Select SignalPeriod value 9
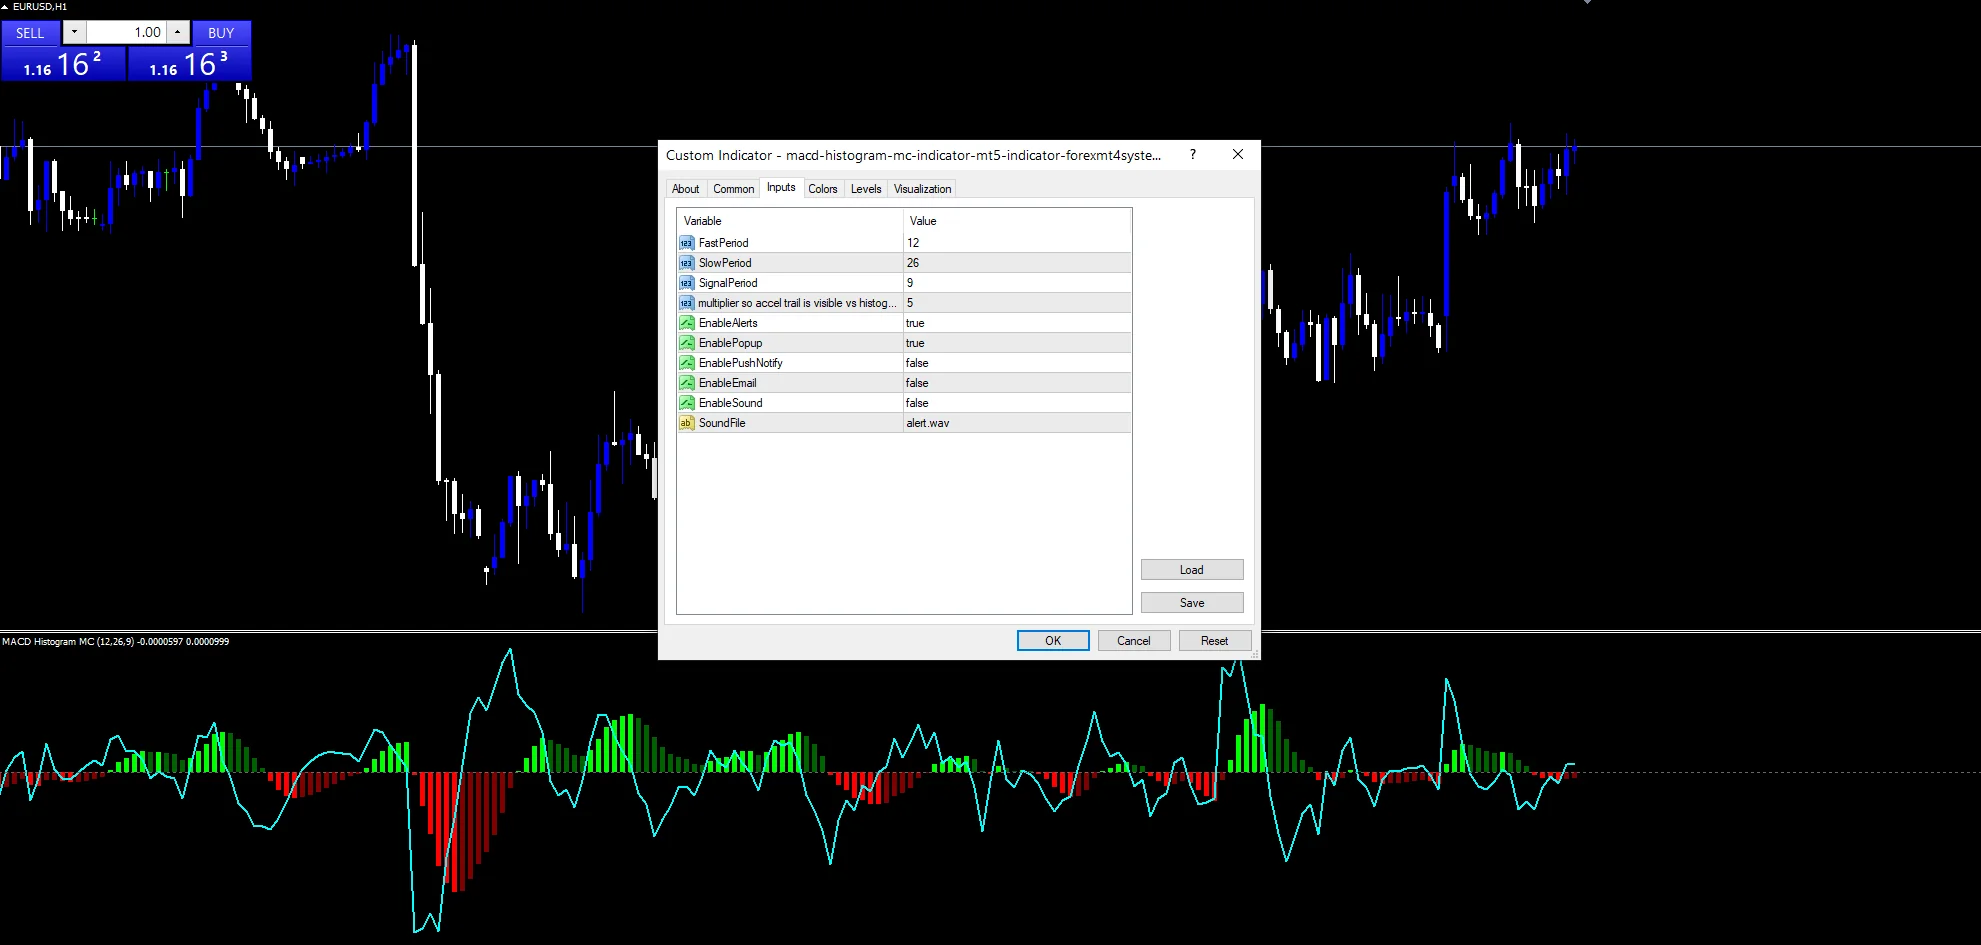The image size is (1981, 945). tap(1017, 283)
